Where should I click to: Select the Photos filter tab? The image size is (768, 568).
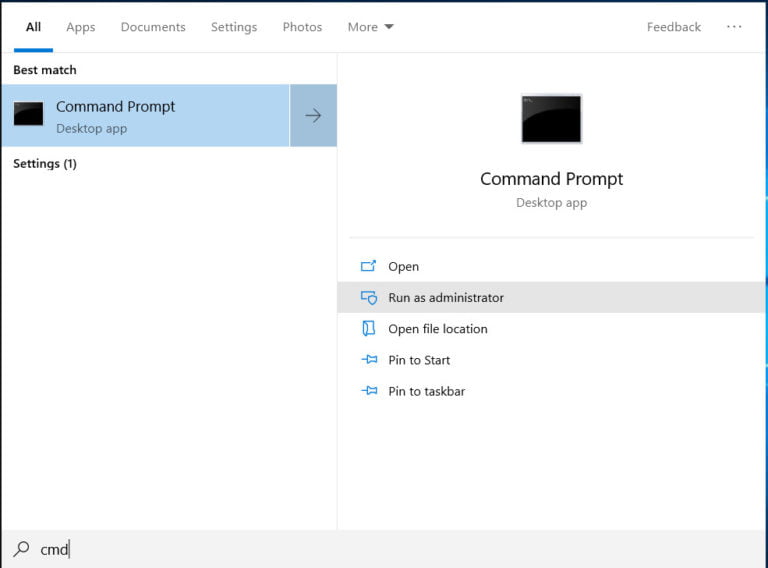click(302, 27)
